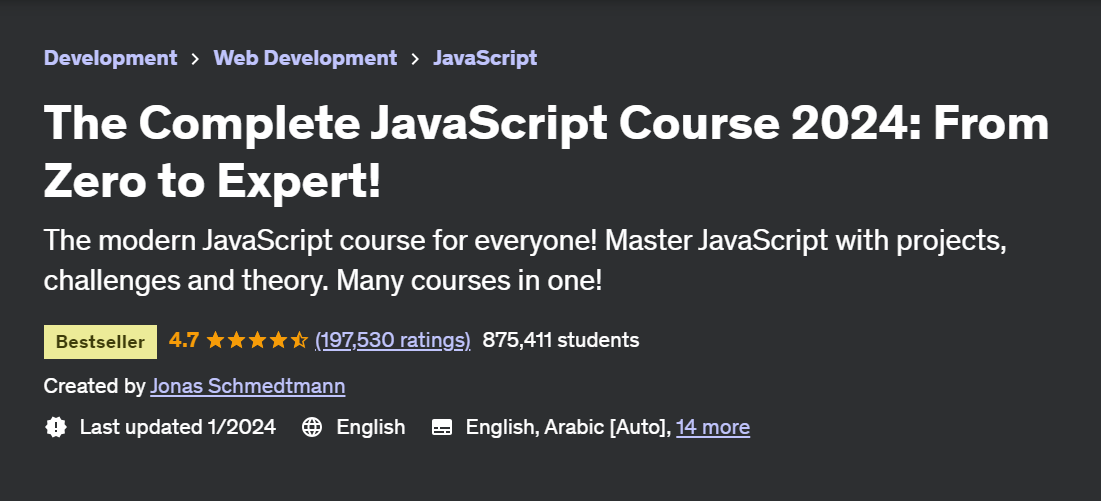The height and width of the screenshot is (501, 1101).
Task: Click the 4.7 rating number
Action: [x=184, y=340]
